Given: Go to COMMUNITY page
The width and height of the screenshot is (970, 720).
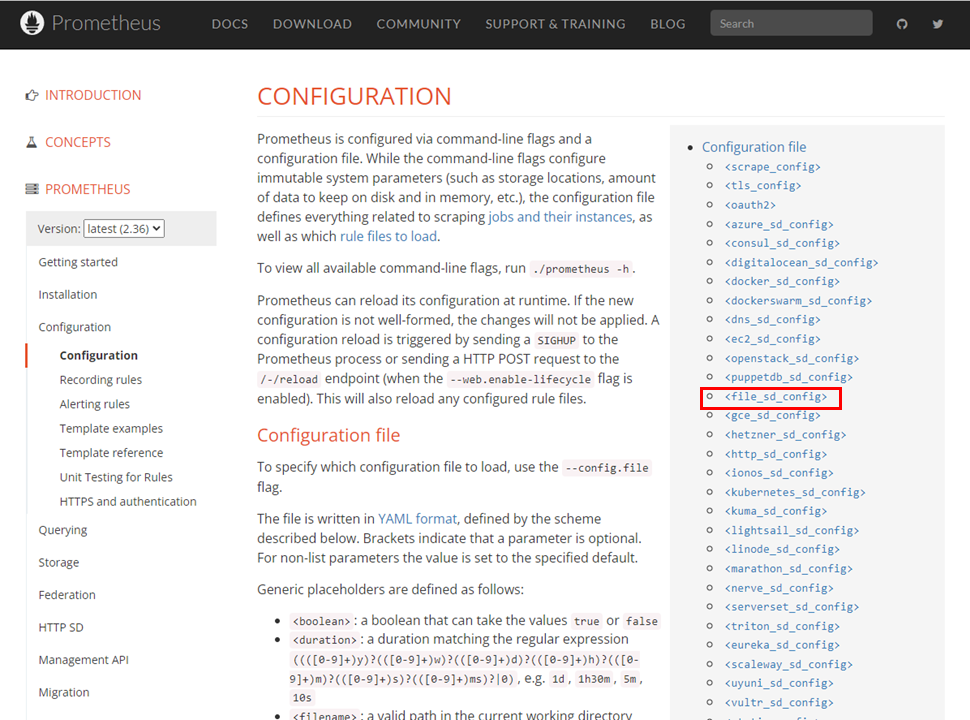Looking at the screenshot, I should tap(419, 24).
